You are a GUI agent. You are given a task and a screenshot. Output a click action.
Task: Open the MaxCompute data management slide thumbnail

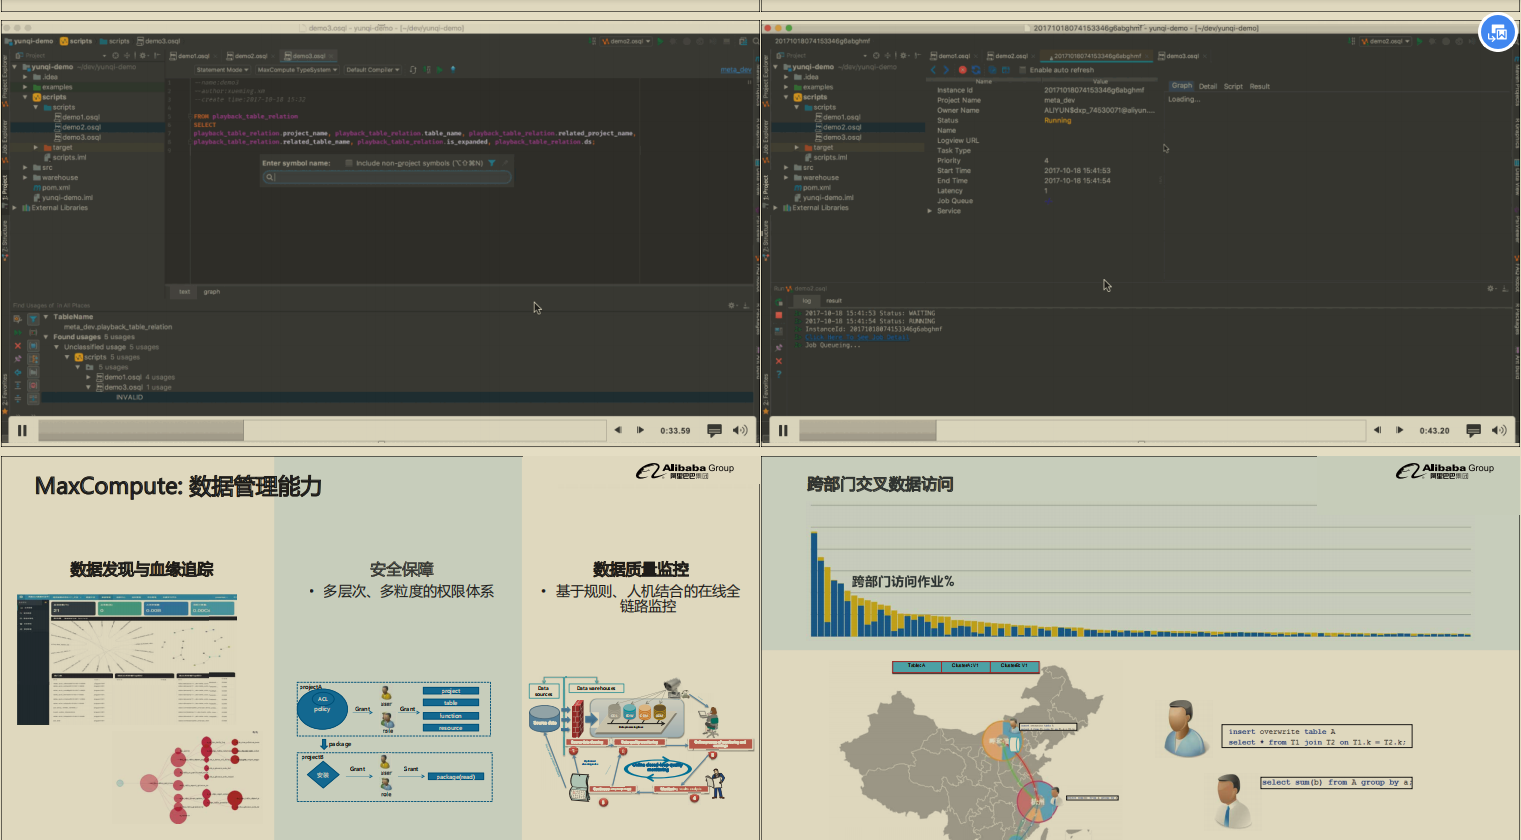[380, 648]
